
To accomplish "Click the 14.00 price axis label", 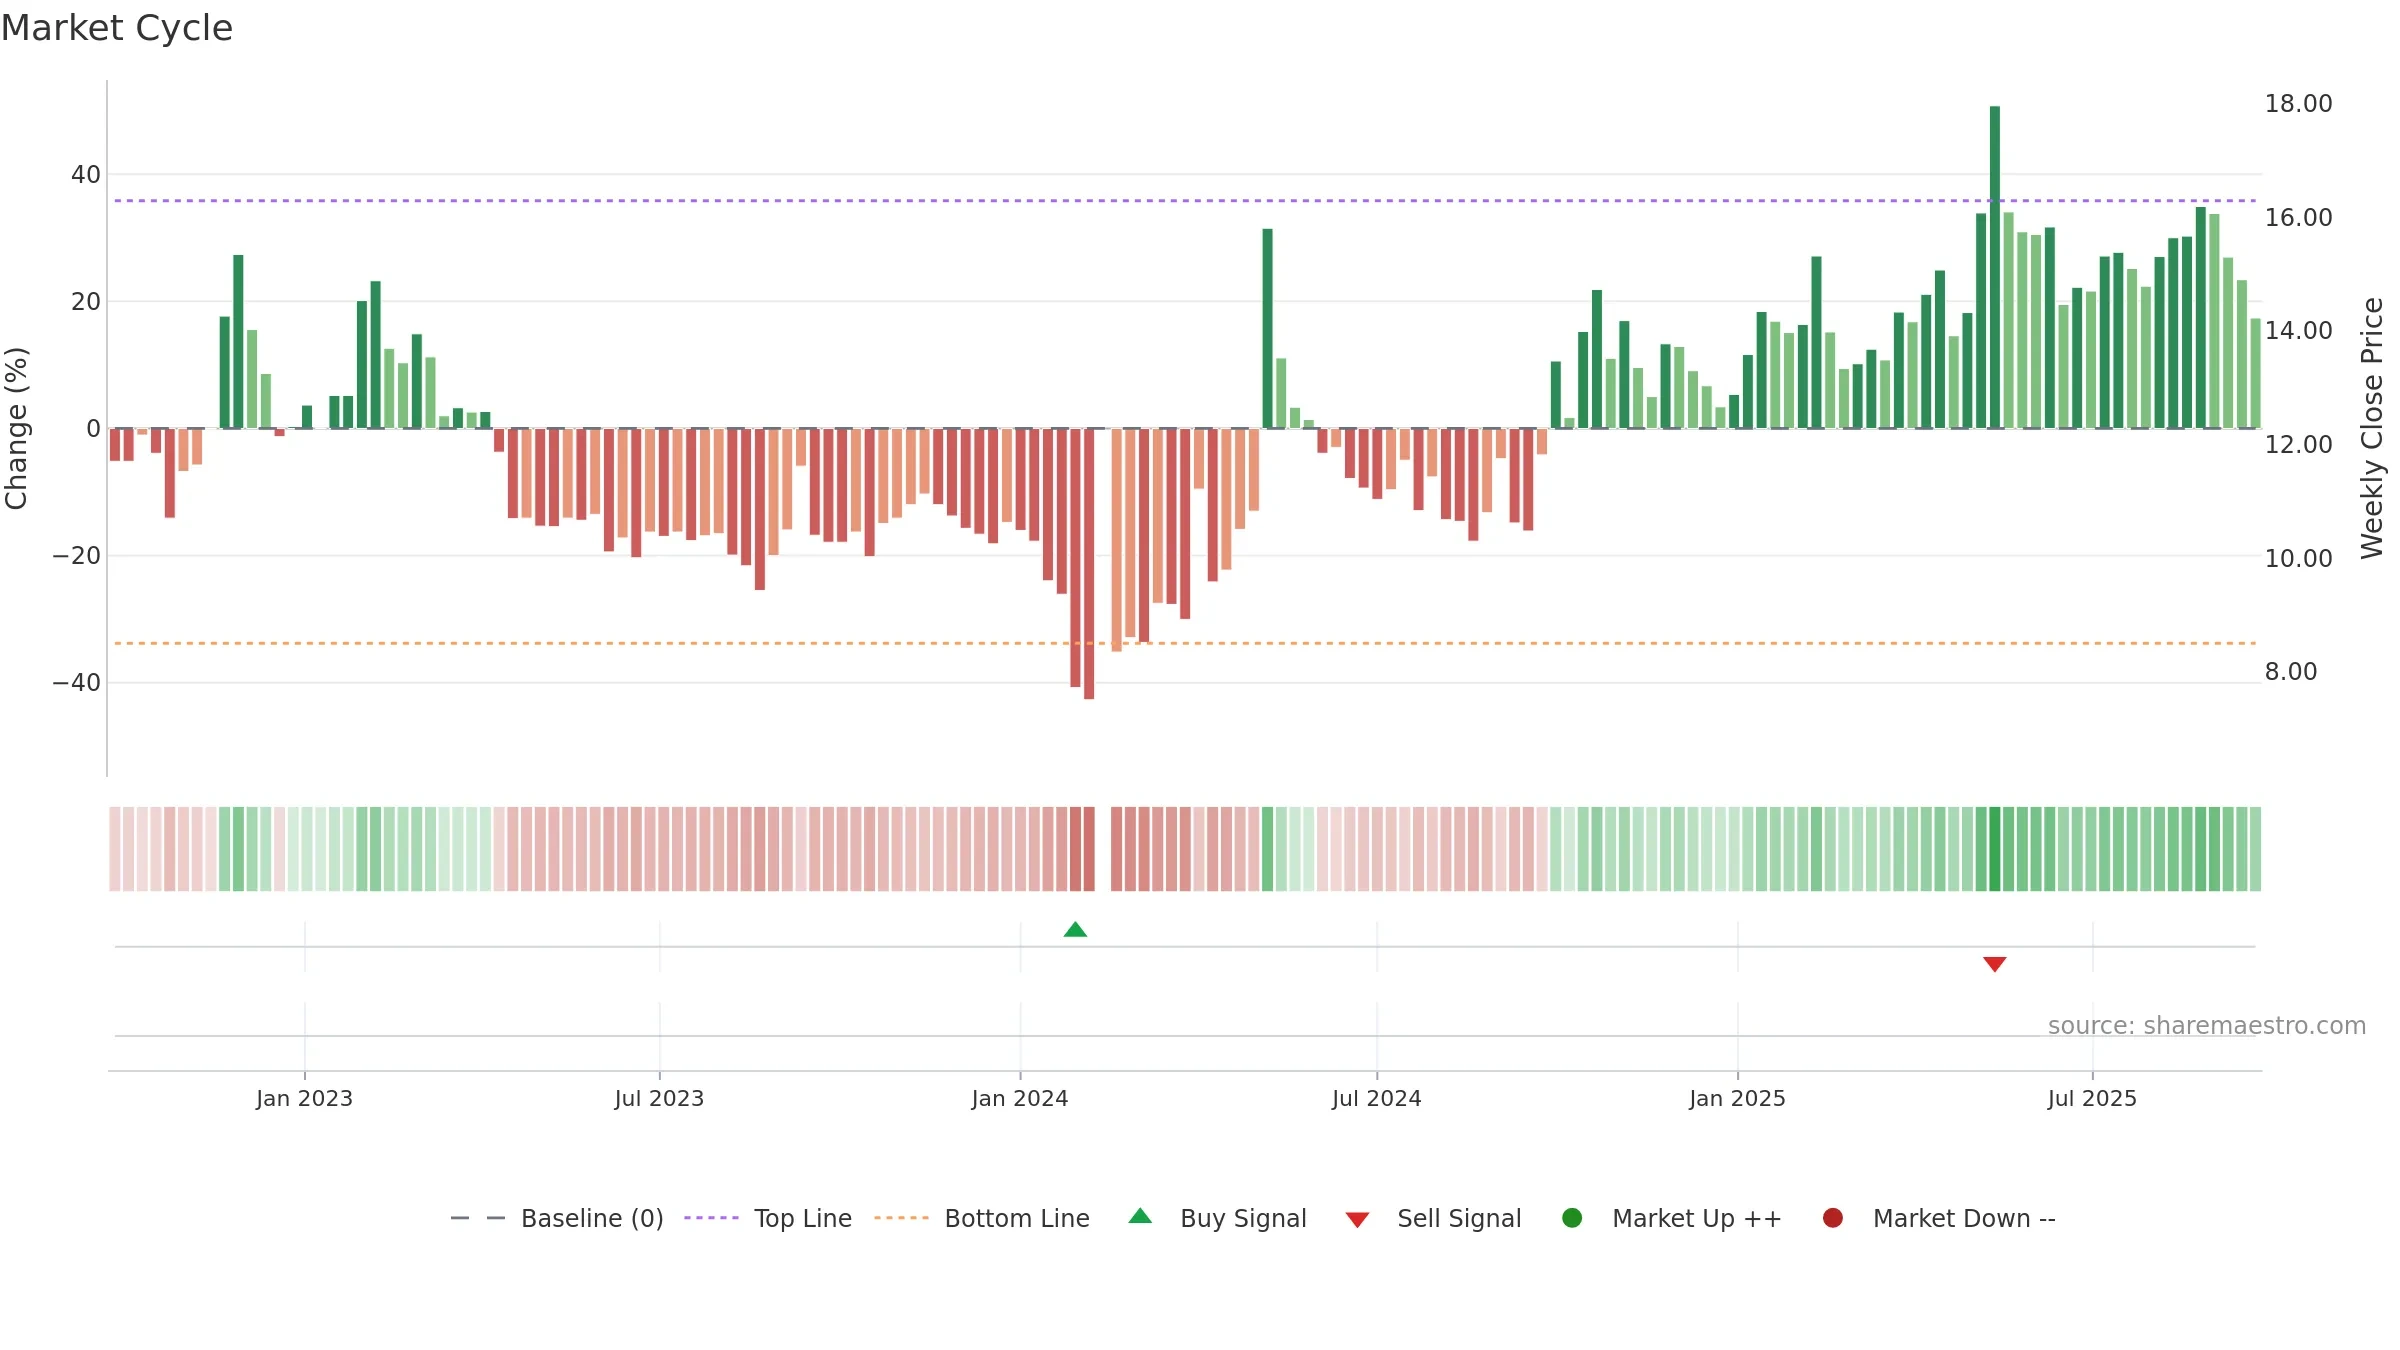I will (2298, 330).
